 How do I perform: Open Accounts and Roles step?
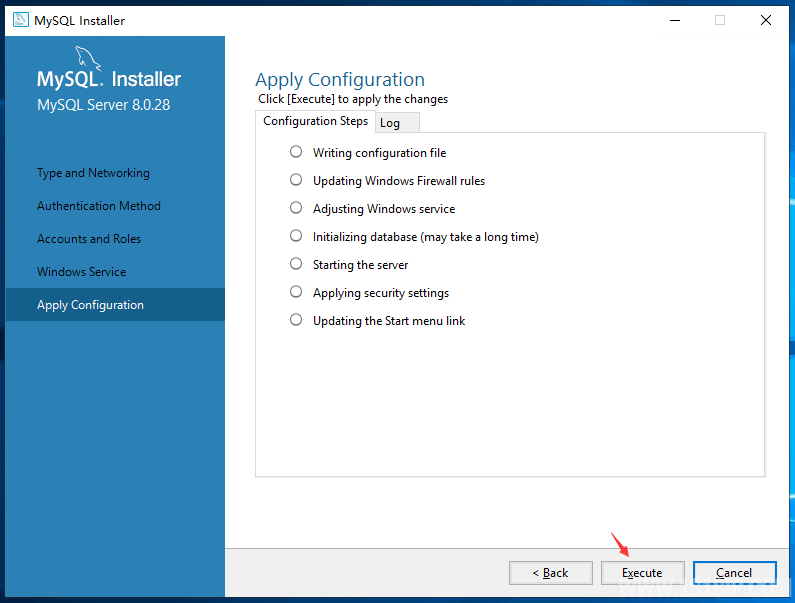tap(89, 239)
